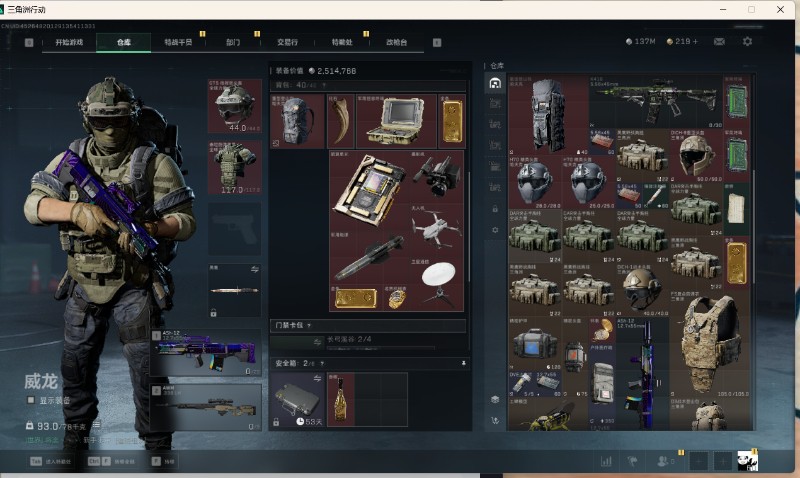Select the pocket watch item in stash
The height and width of the screenshot is (478, 800).
(602, 330)
